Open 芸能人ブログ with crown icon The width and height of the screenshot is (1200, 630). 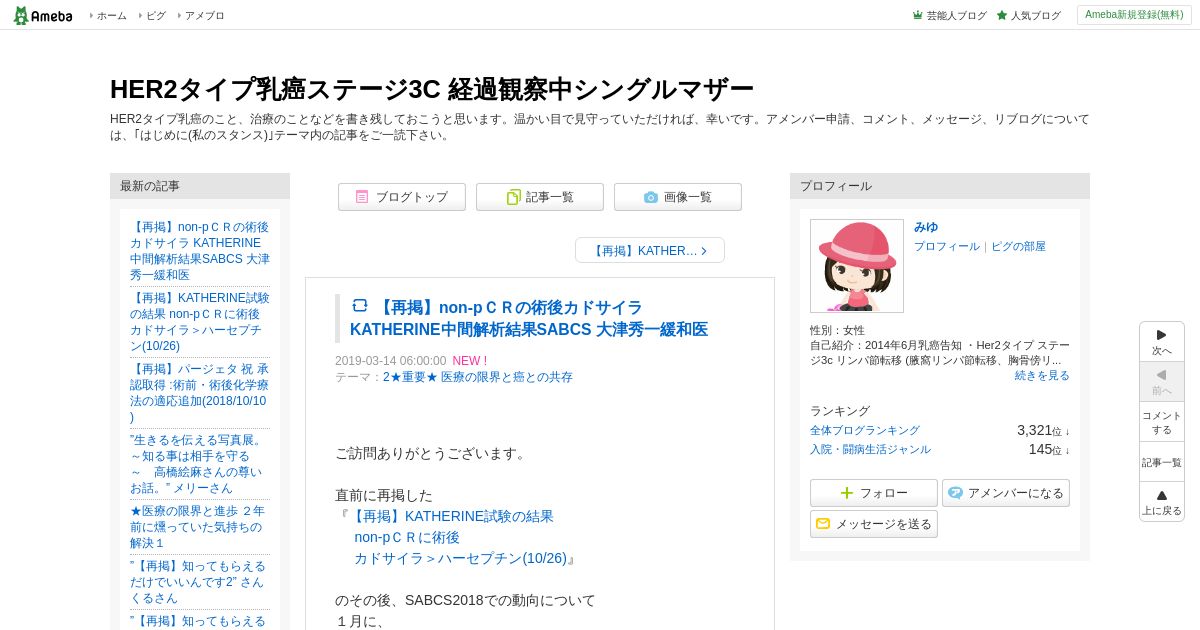[949, 16]
